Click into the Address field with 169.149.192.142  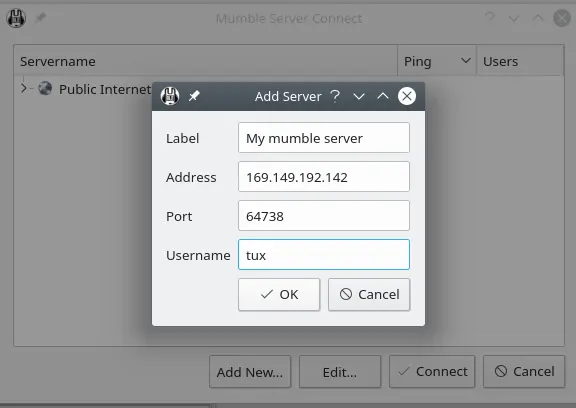point(324,177)
